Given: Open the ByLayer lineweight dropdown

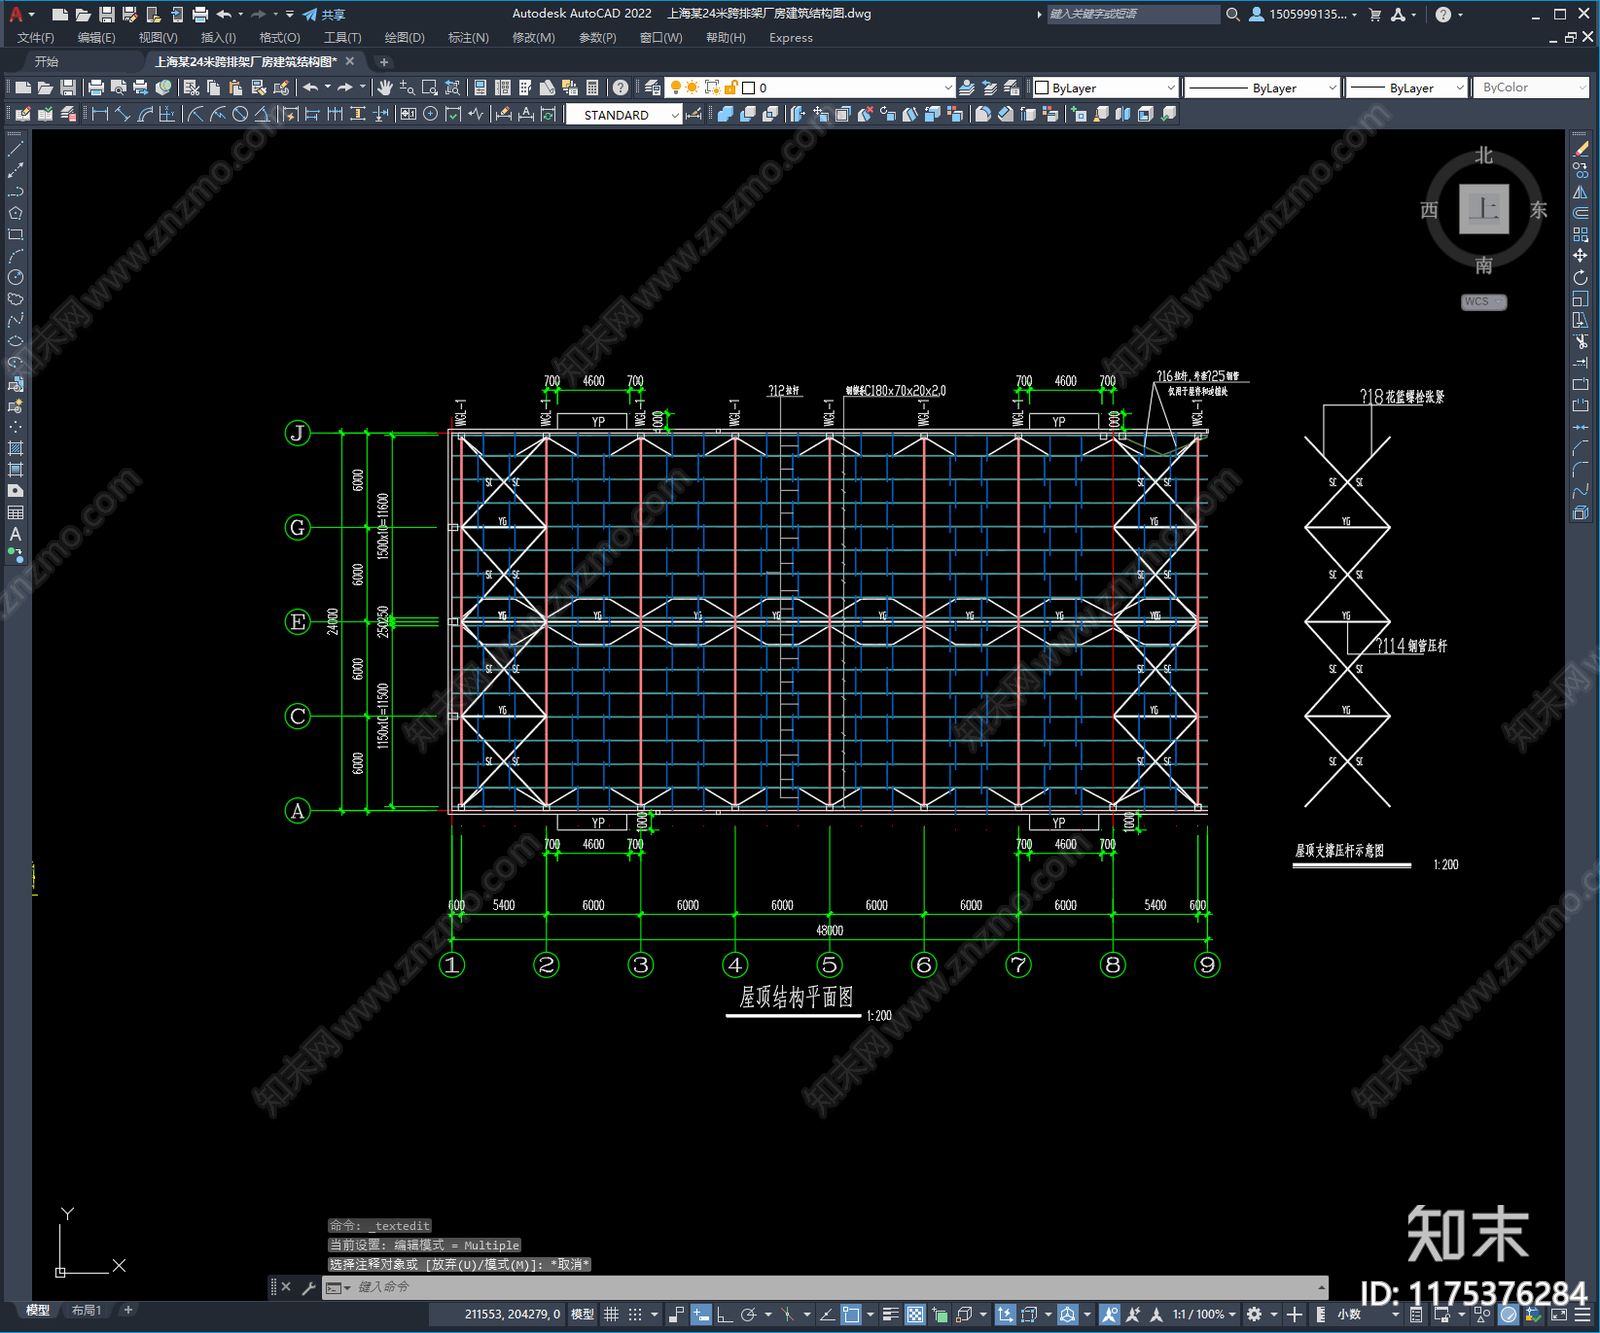Looking at the screenshot, I should [x=1406, y=88].
